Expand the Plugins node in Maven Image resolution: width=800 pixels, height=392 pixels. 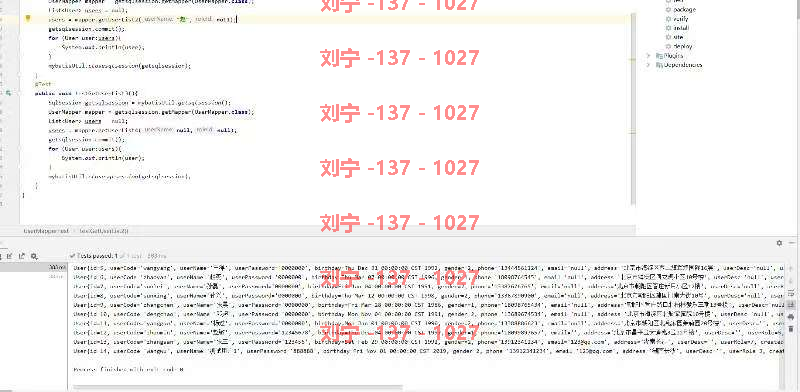pyautogui.click(x=649, y=56)
